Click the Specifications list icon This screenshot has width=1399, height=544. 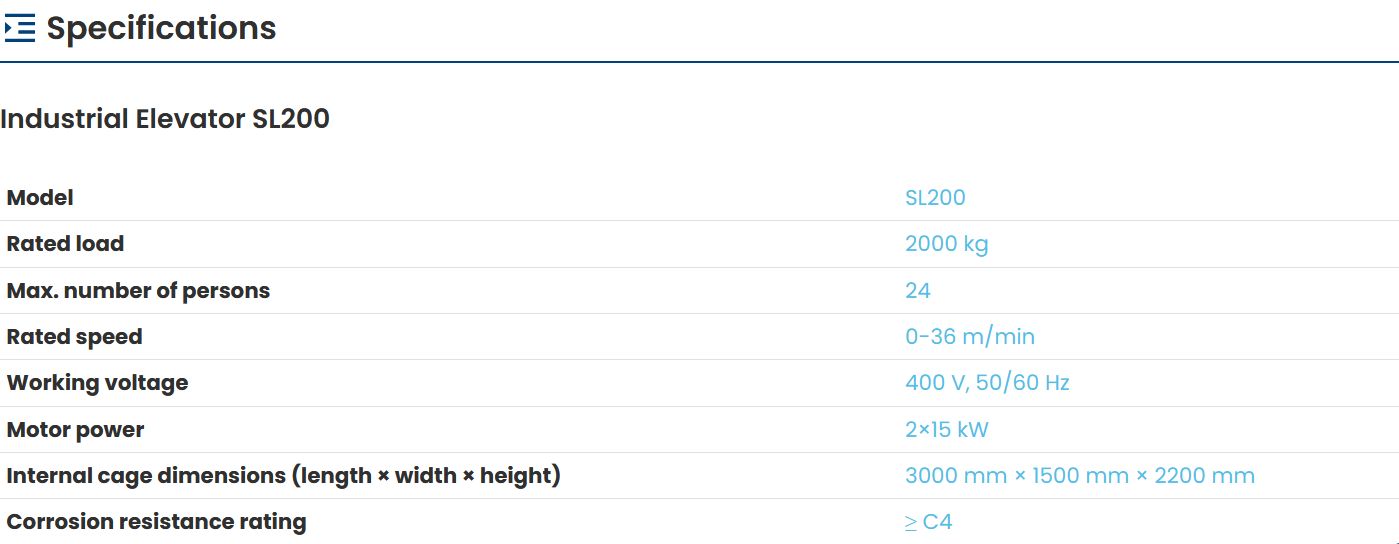pos(20,29)
